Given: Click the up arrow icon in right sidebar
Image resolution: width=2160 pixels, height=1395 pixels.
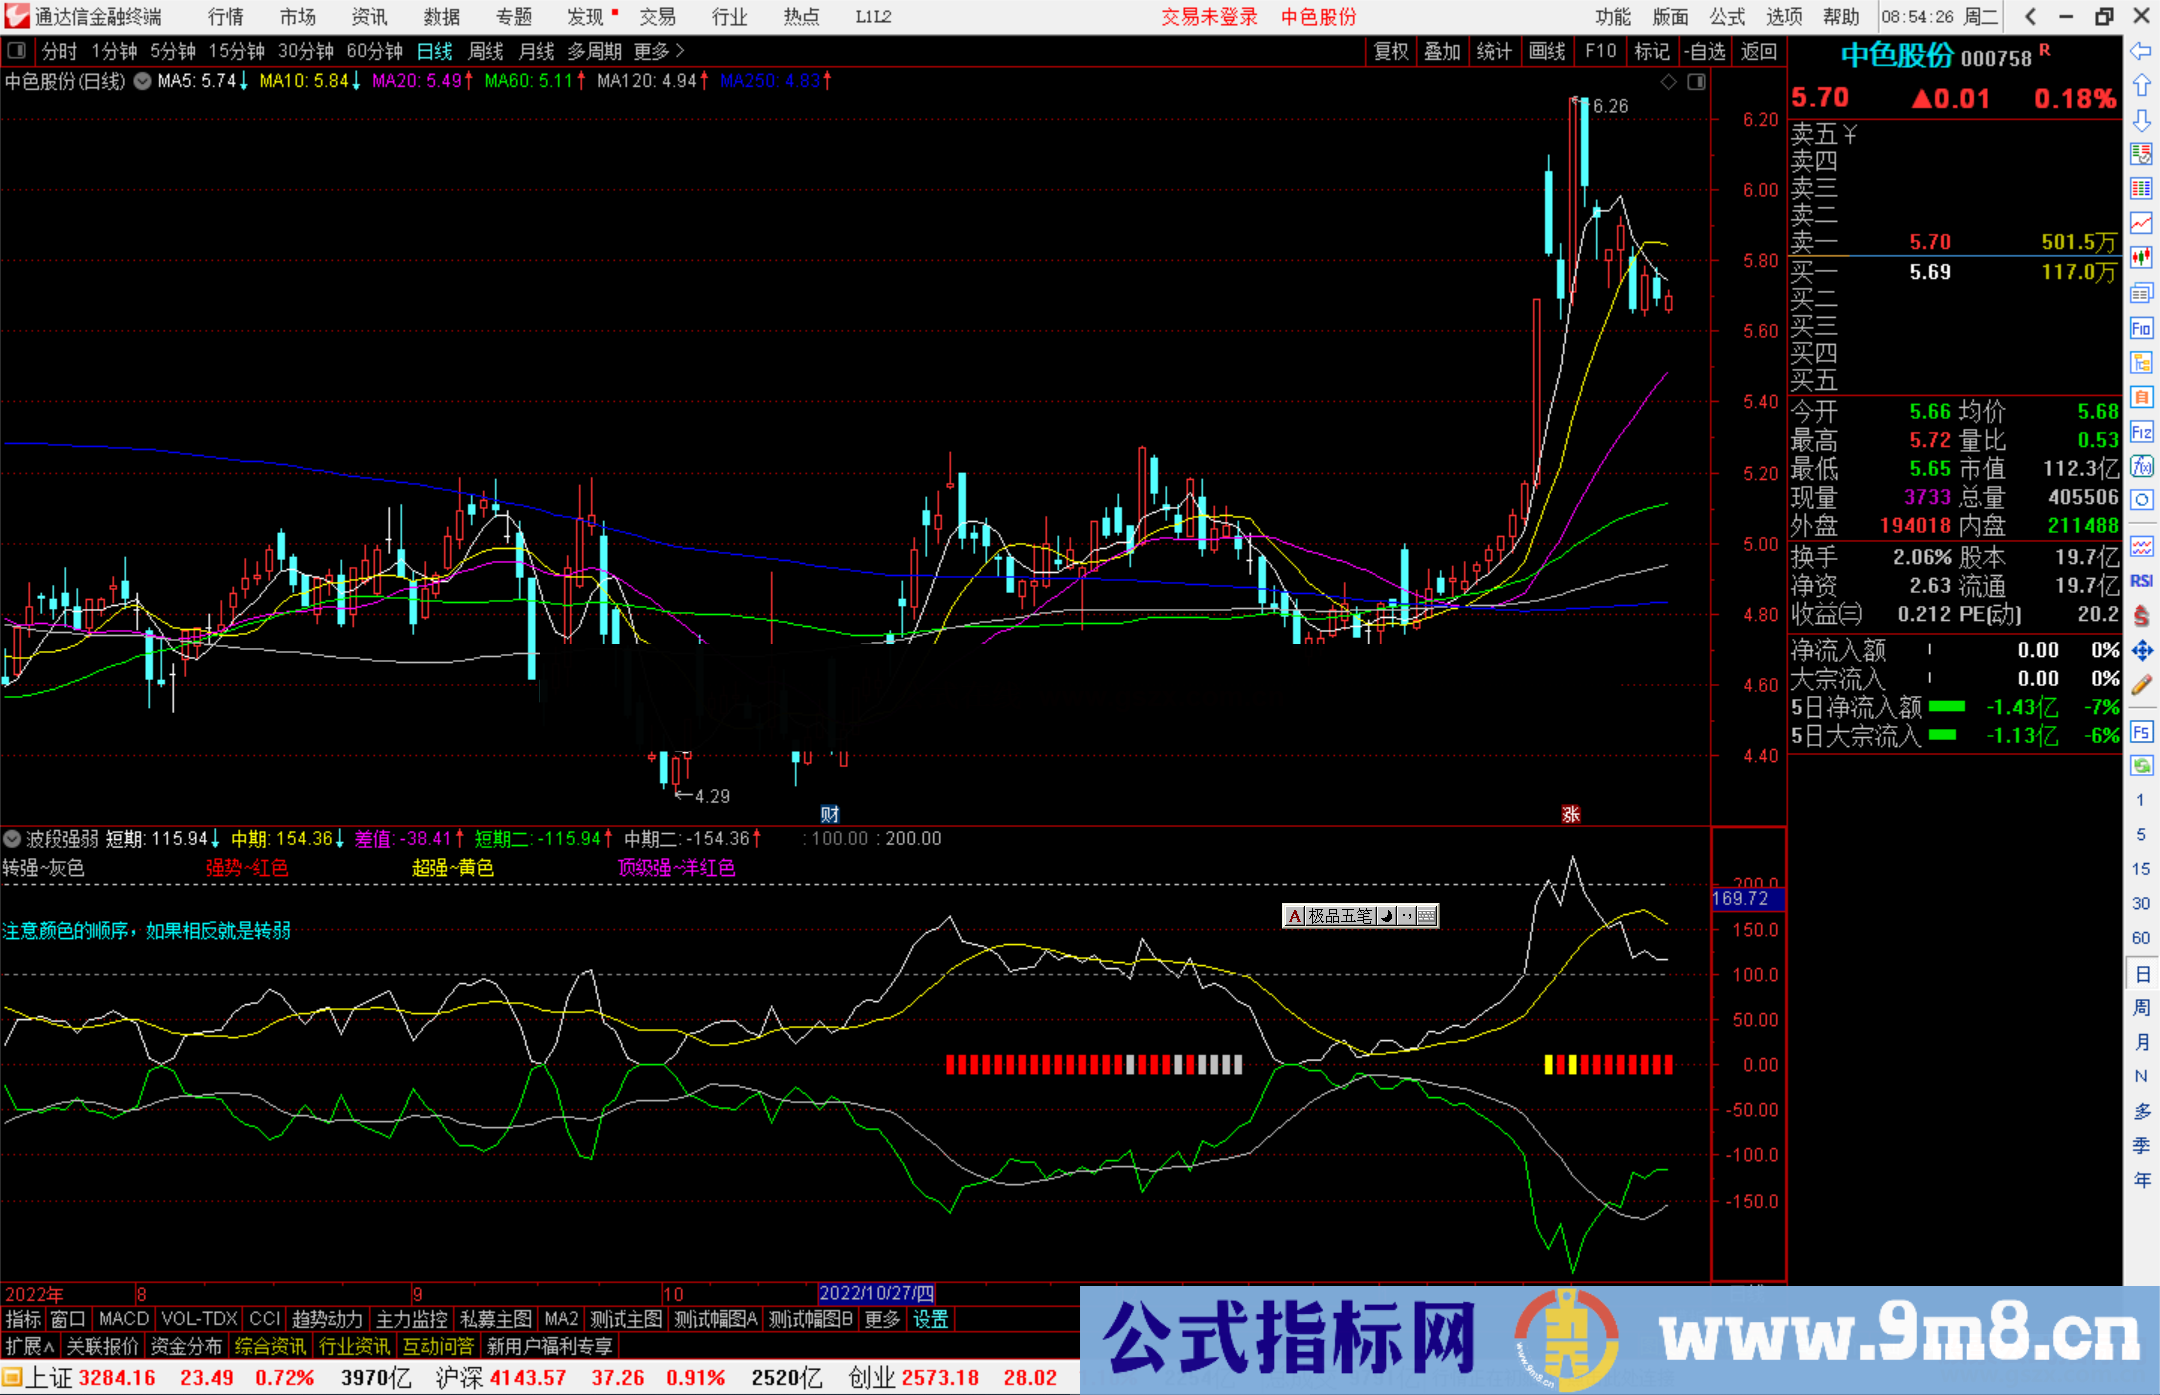Looking at the screenshot, I should coord(2141,86).
